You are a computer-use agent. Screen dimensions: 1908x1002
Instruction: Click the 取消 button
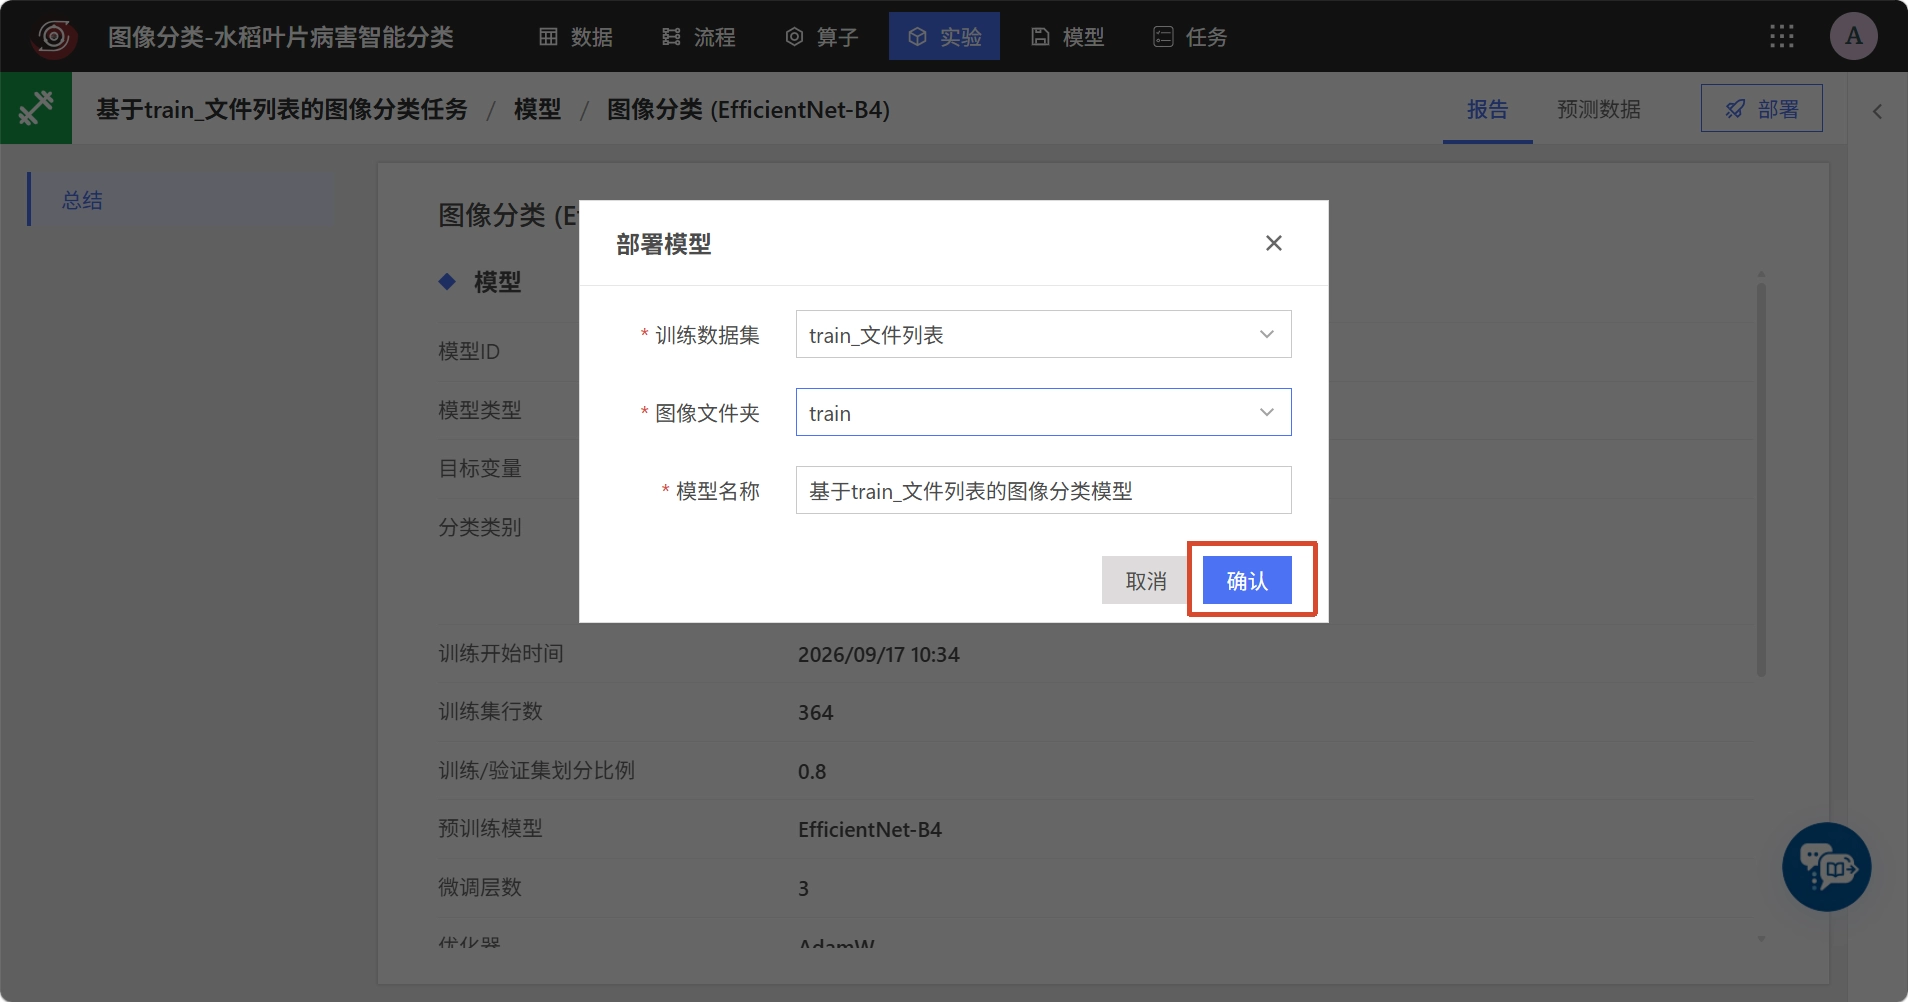click(x=1146, y=580)
